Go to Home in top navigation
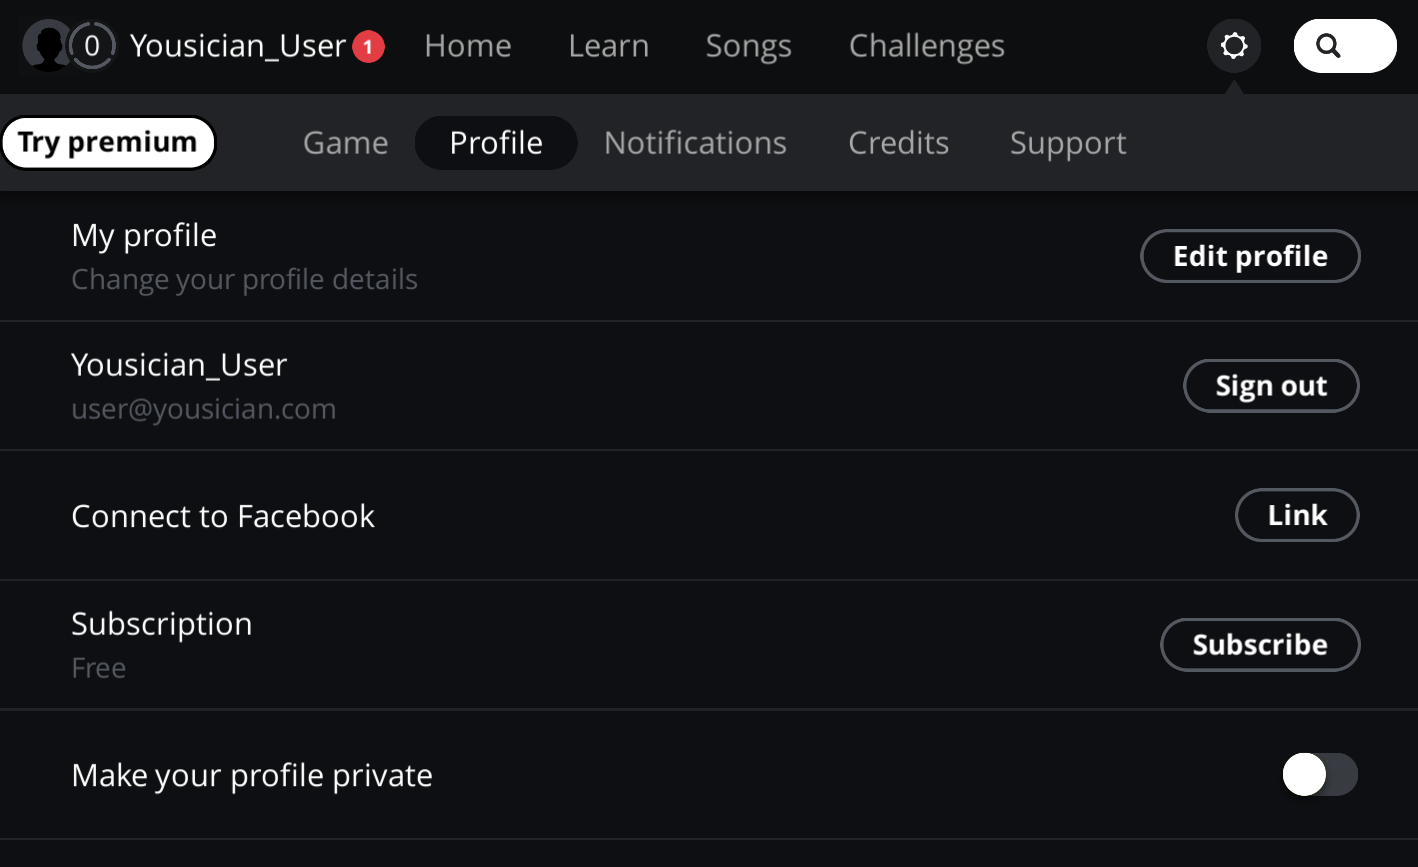Viewport: 1418px width, 867px height. pyautogui.click(x=468, y=46)
